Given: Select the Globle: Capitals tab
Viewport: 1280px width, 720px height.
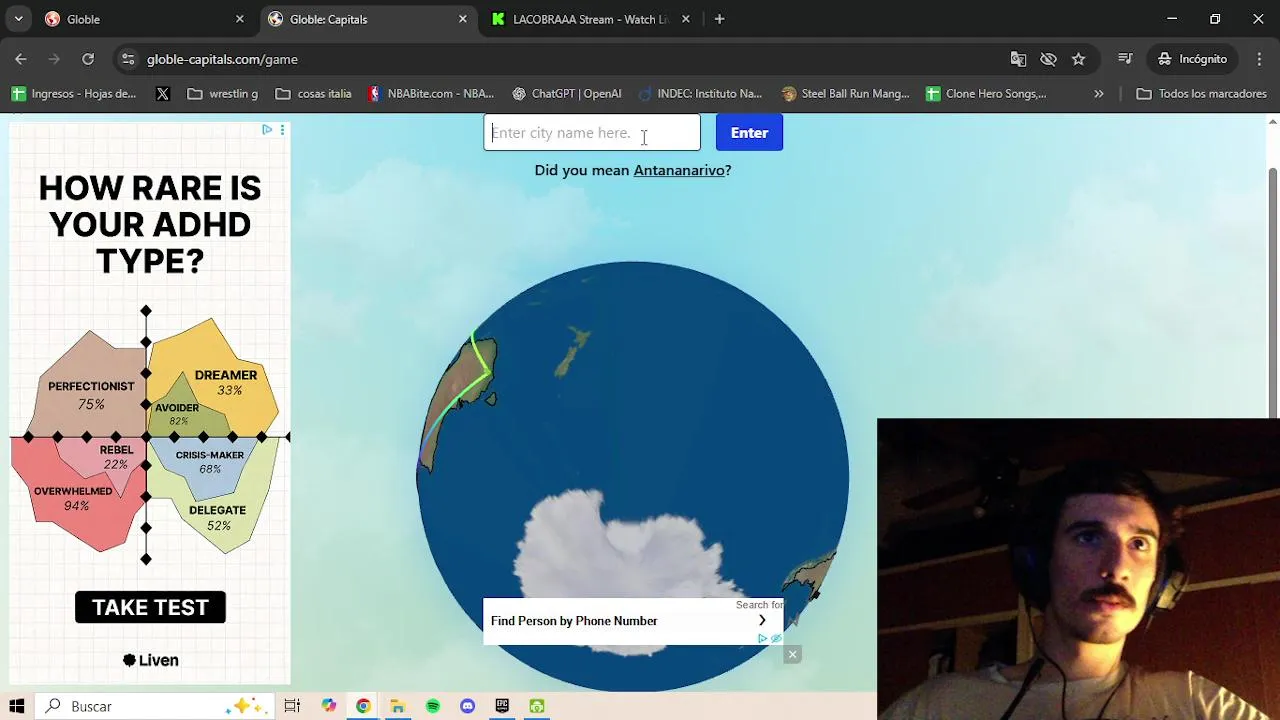Looking at the screenshot, I should coord(366,19).
